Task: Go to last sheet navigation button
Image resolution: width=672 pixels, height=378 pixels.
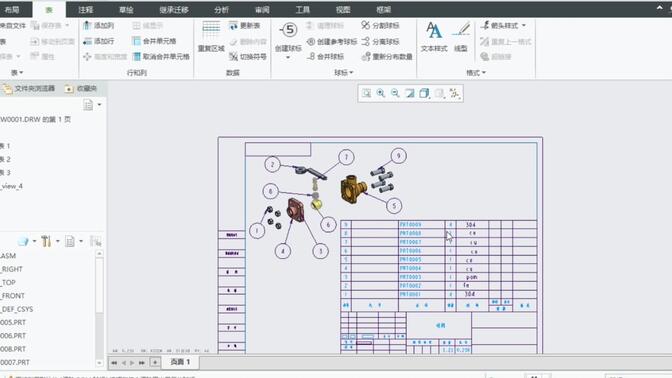Action: pyautogui.click(x=142, y=363)
